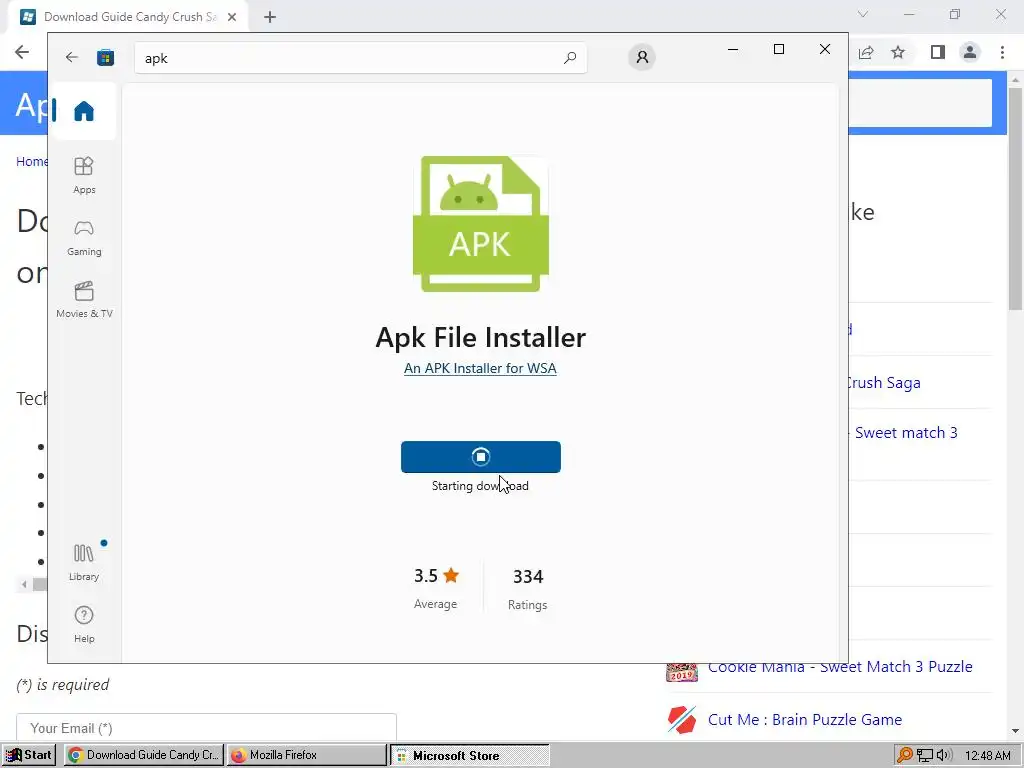Screen dimensions: 1024x768
Task: Click the Apk File Installer title
Action: [481, 338]
